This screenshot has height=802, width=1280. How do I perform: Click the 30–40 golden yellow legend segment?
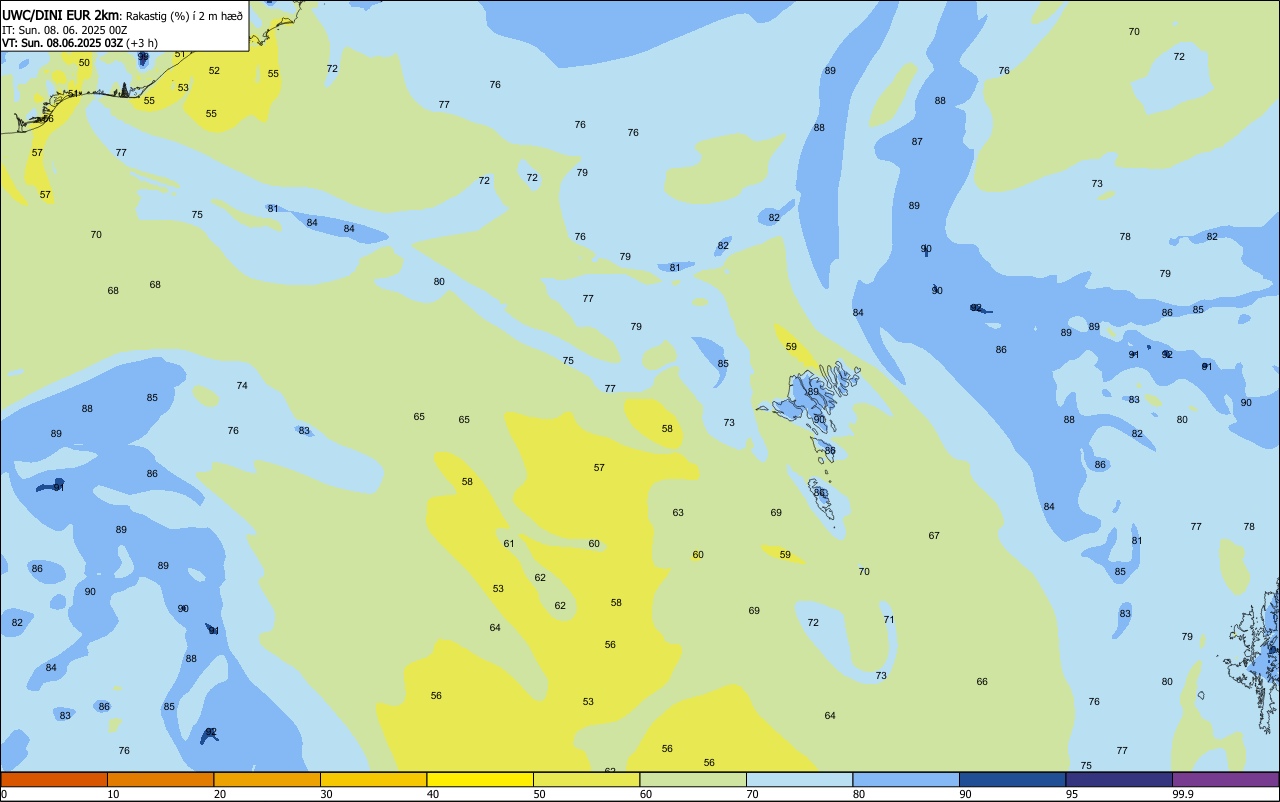pos(374,779)
